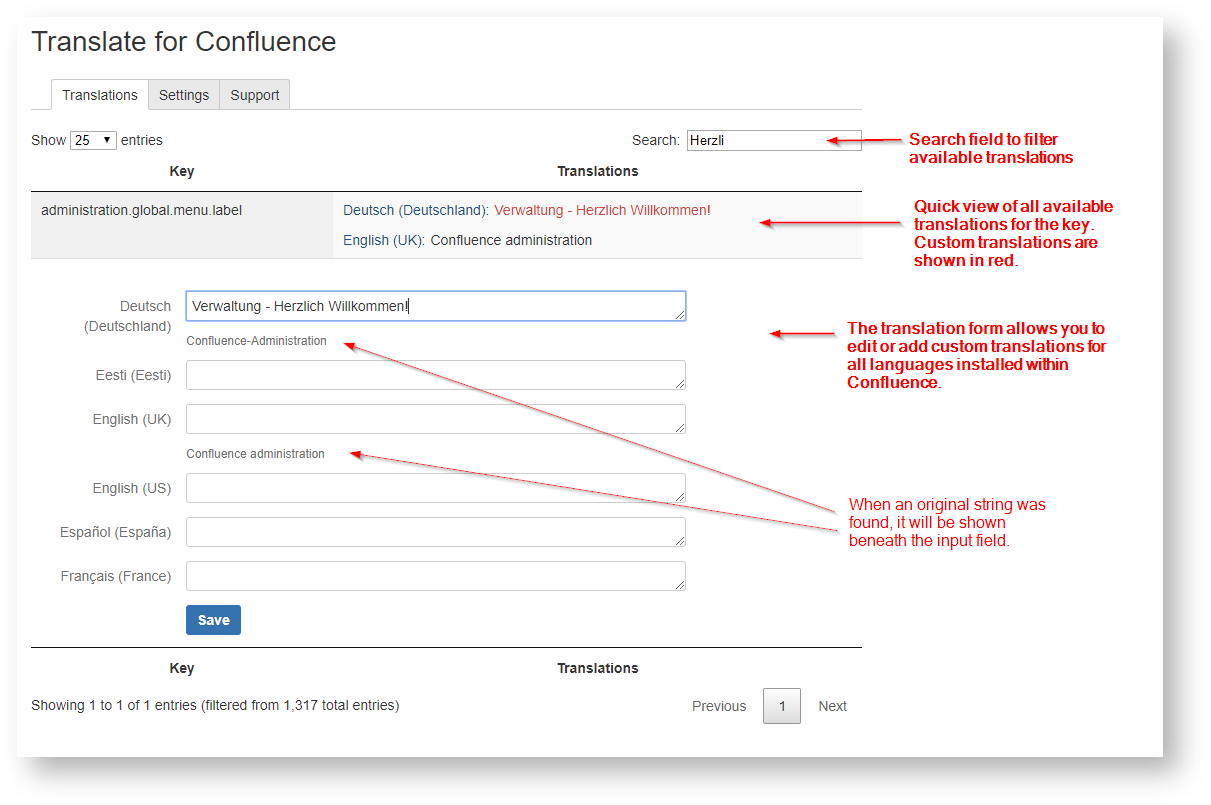Go to the Previous page
This screenshot has height=805, width=1211.
click(718, 706)
